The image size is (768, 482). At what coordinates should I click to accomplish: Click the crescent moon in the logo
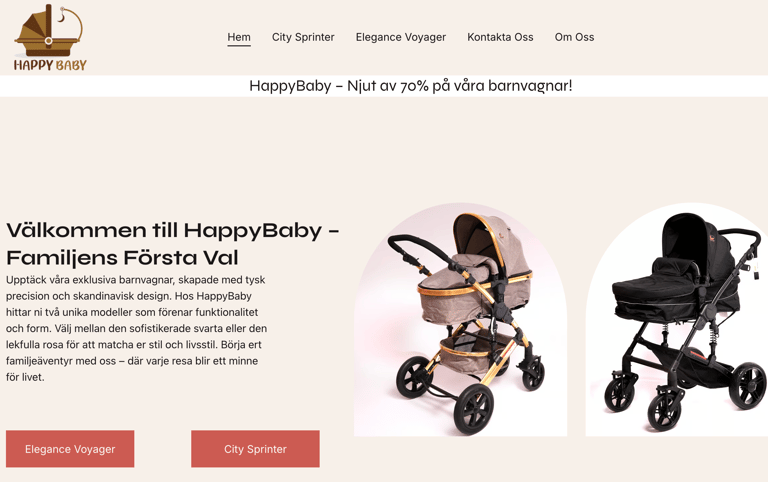61,18
